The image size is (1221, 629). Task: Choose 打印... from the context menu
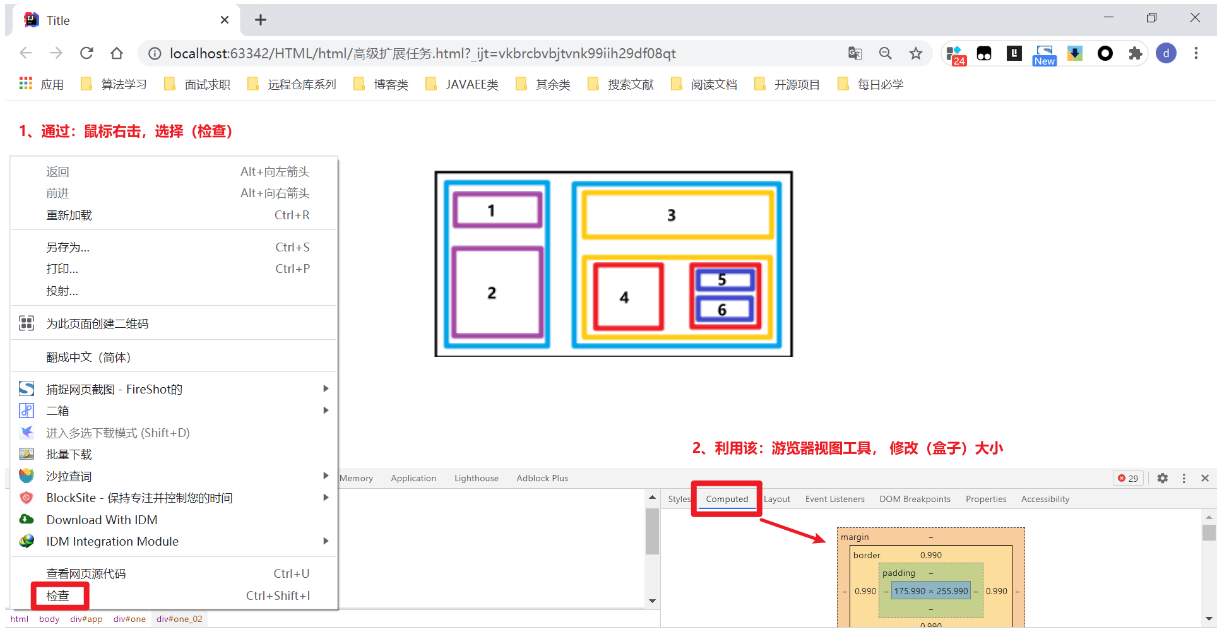click(x=174, y=269)
